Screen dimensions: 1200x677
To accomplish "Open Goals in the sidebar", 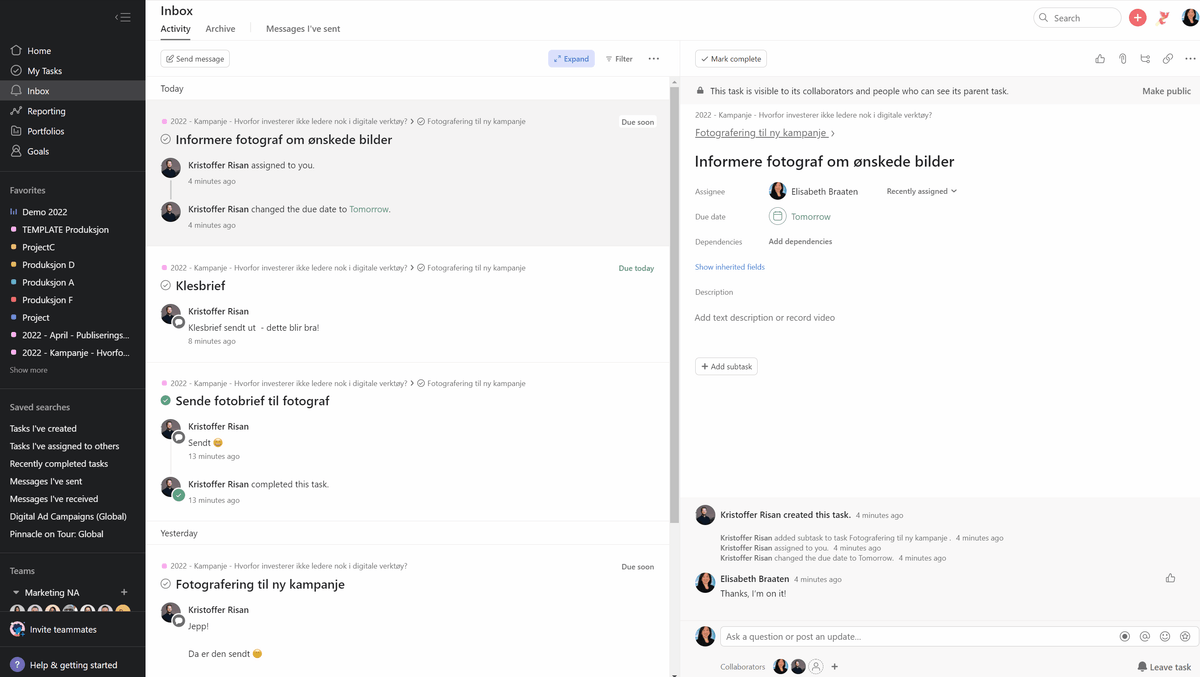I will pyautogui.click(x=38, y=151).
